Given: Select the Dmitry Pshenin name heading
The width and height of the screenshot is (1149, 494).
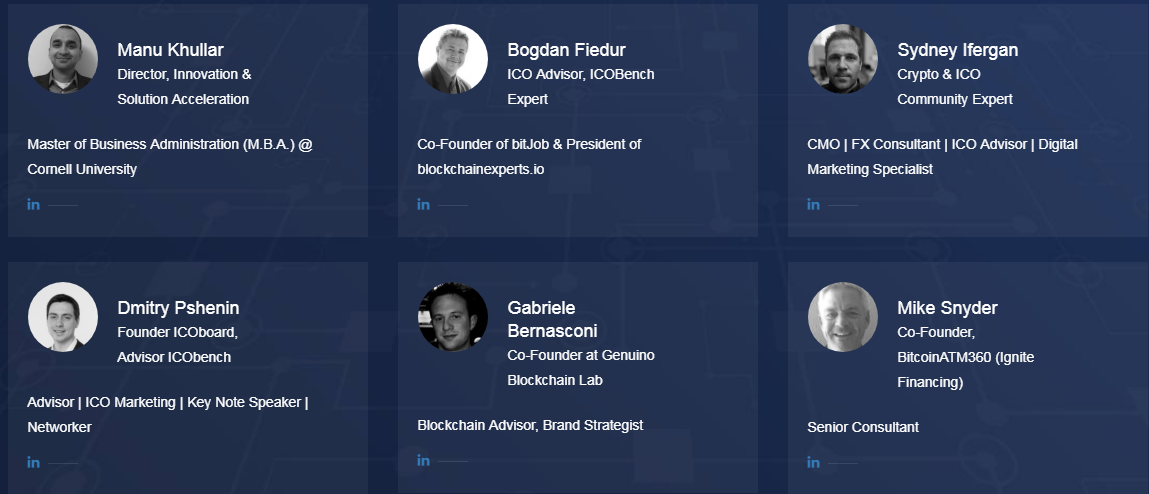Looking at the screenshot, I should [178, 308].
